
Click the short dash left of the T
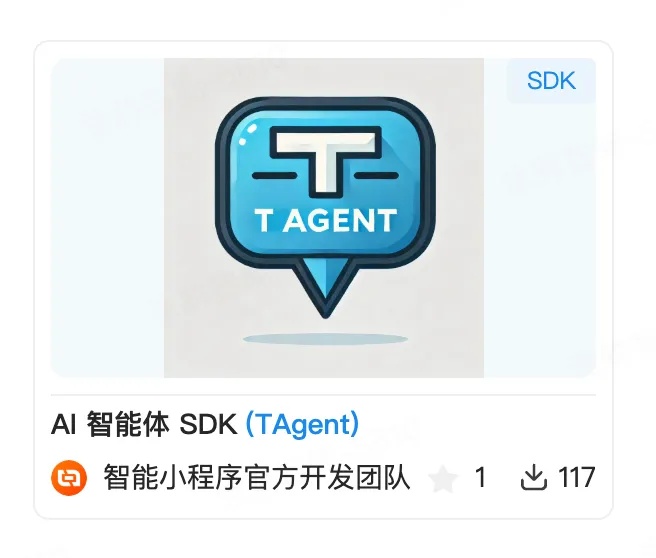tap(275, 176)
